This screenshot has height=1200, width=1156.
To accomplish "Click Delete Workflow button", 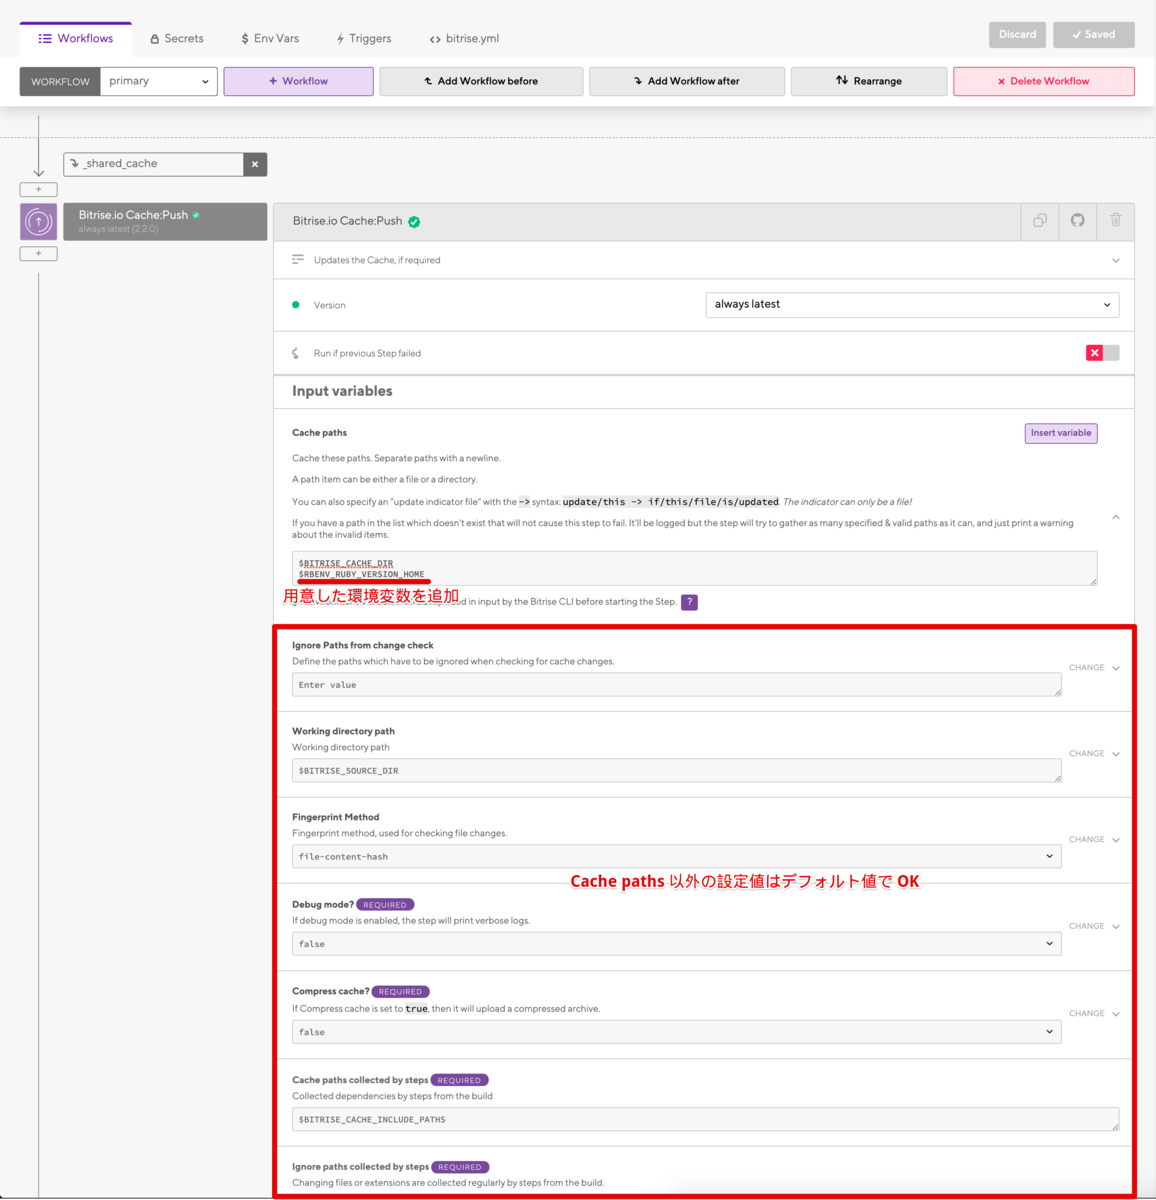I will coord(1044,81).
